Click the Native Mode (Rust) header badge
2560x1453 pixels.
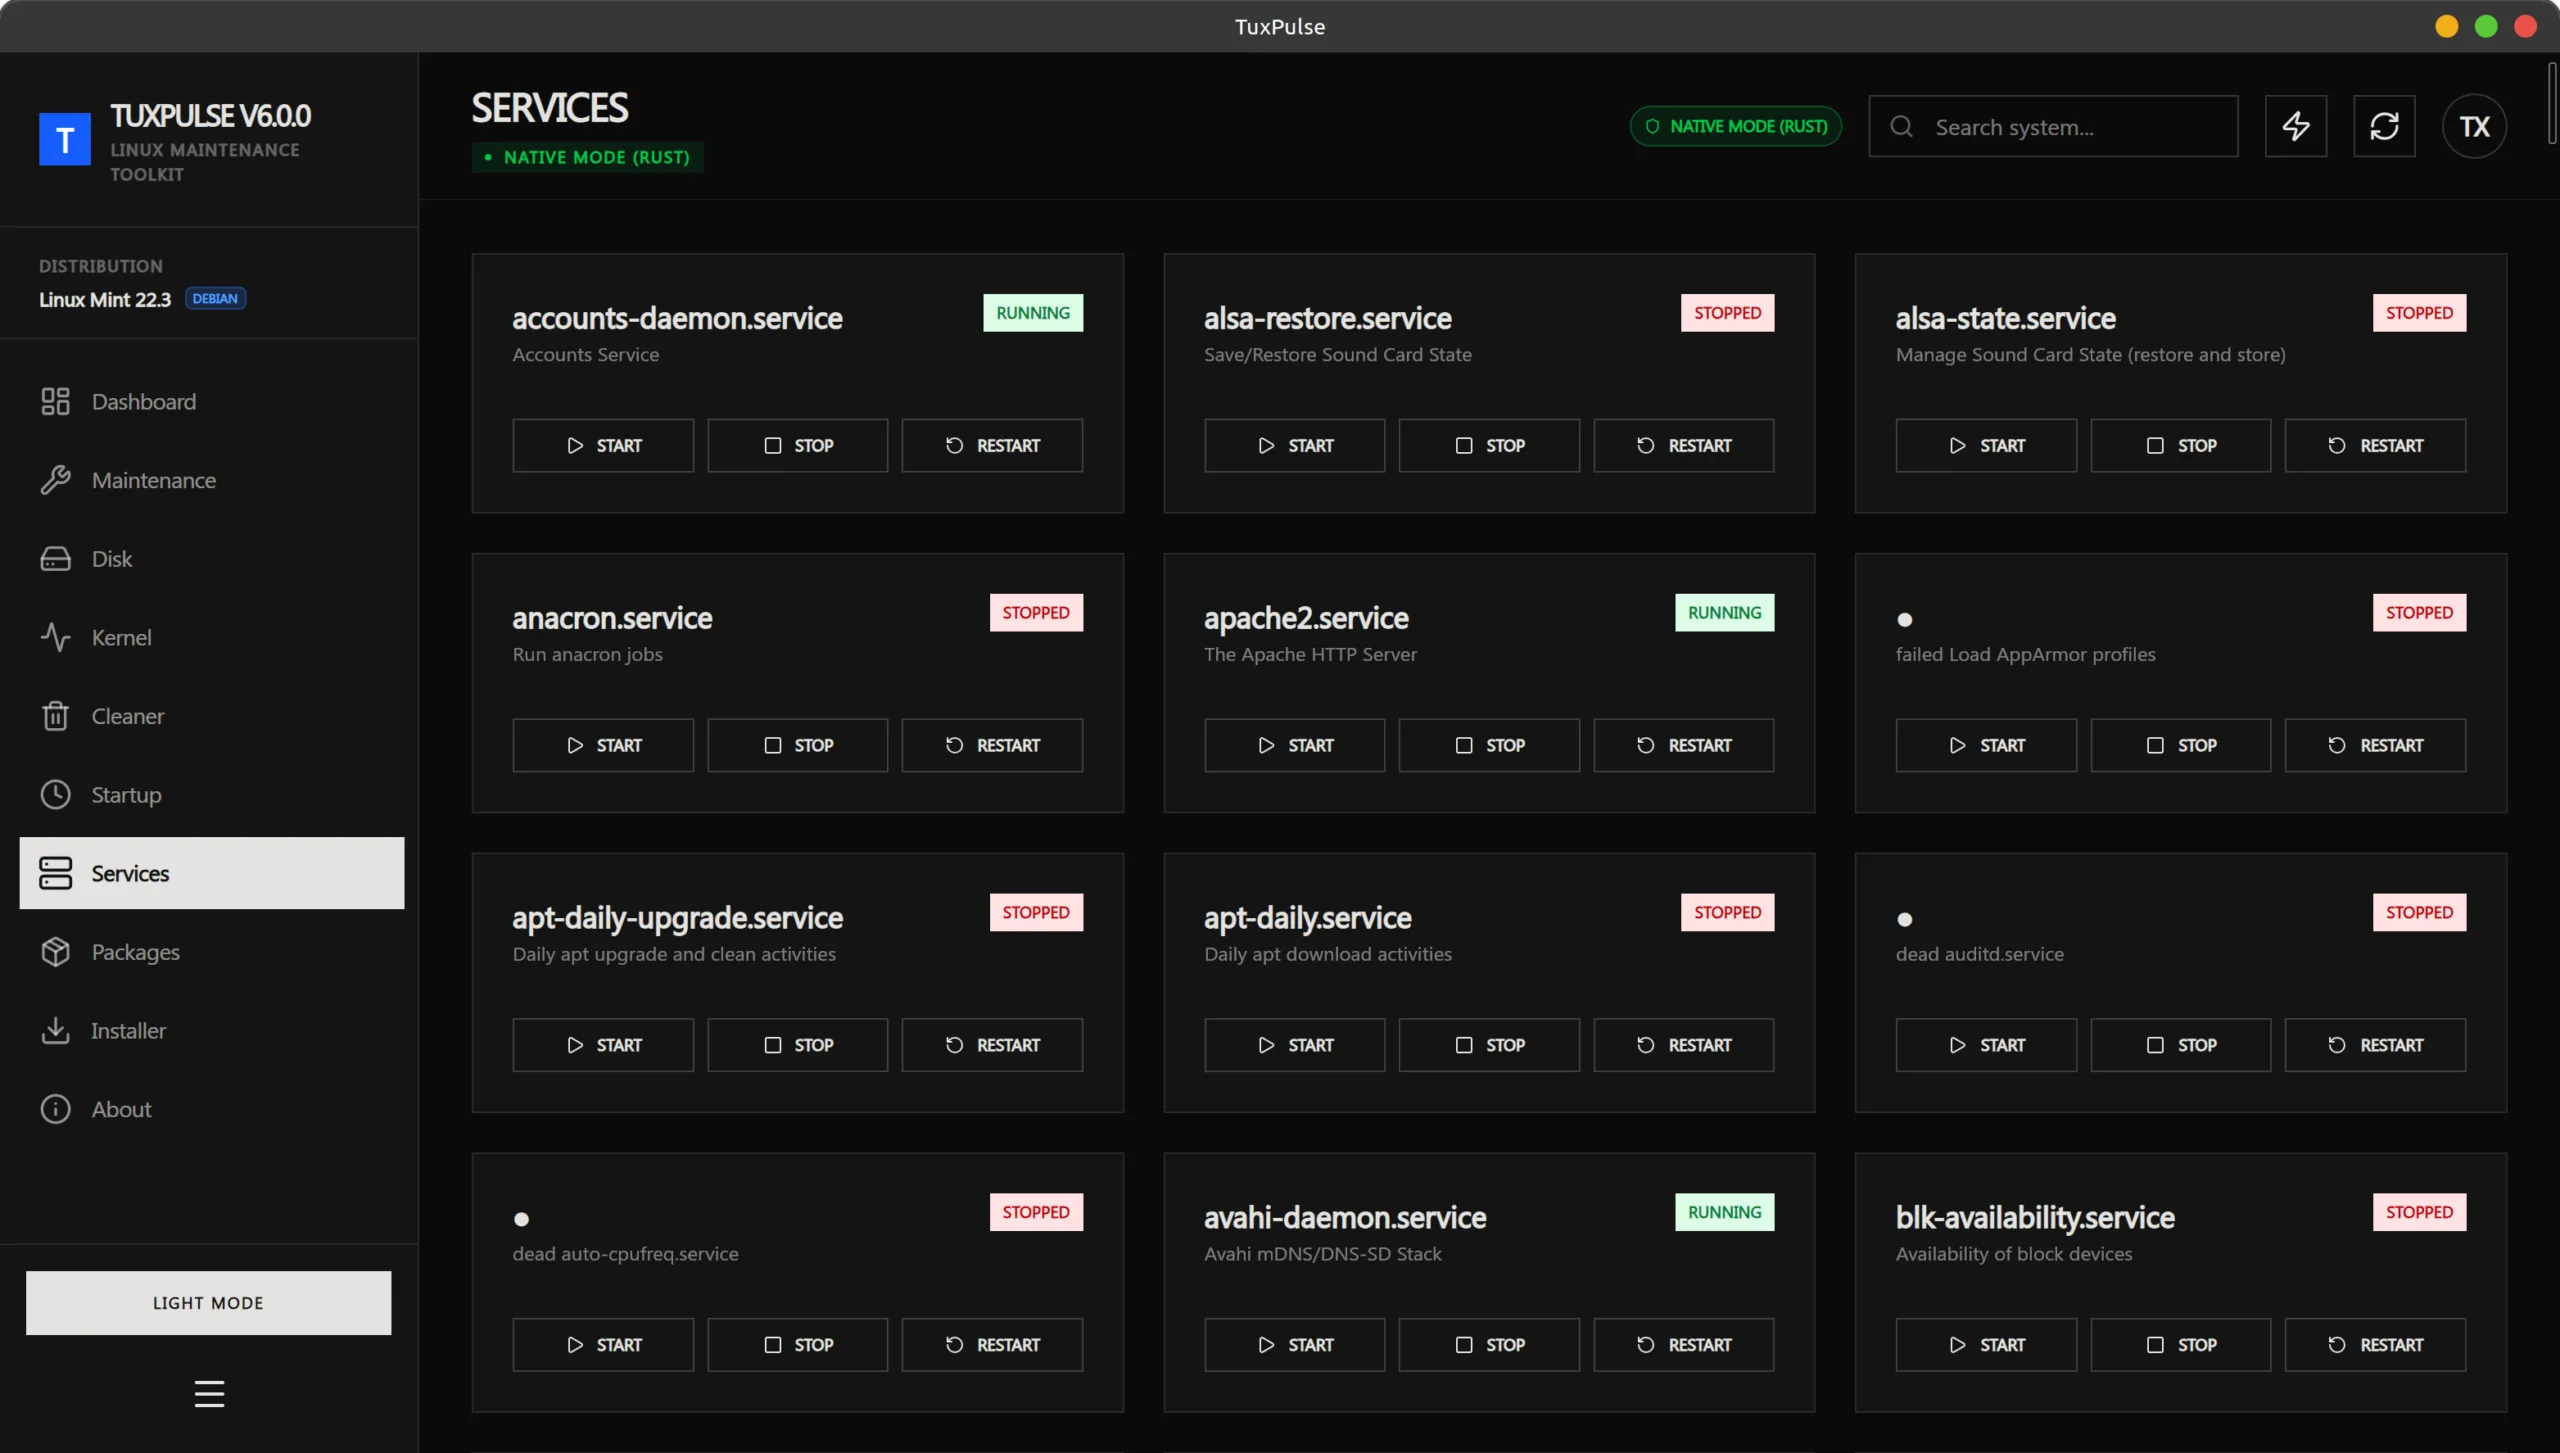tap(1735, 126)
